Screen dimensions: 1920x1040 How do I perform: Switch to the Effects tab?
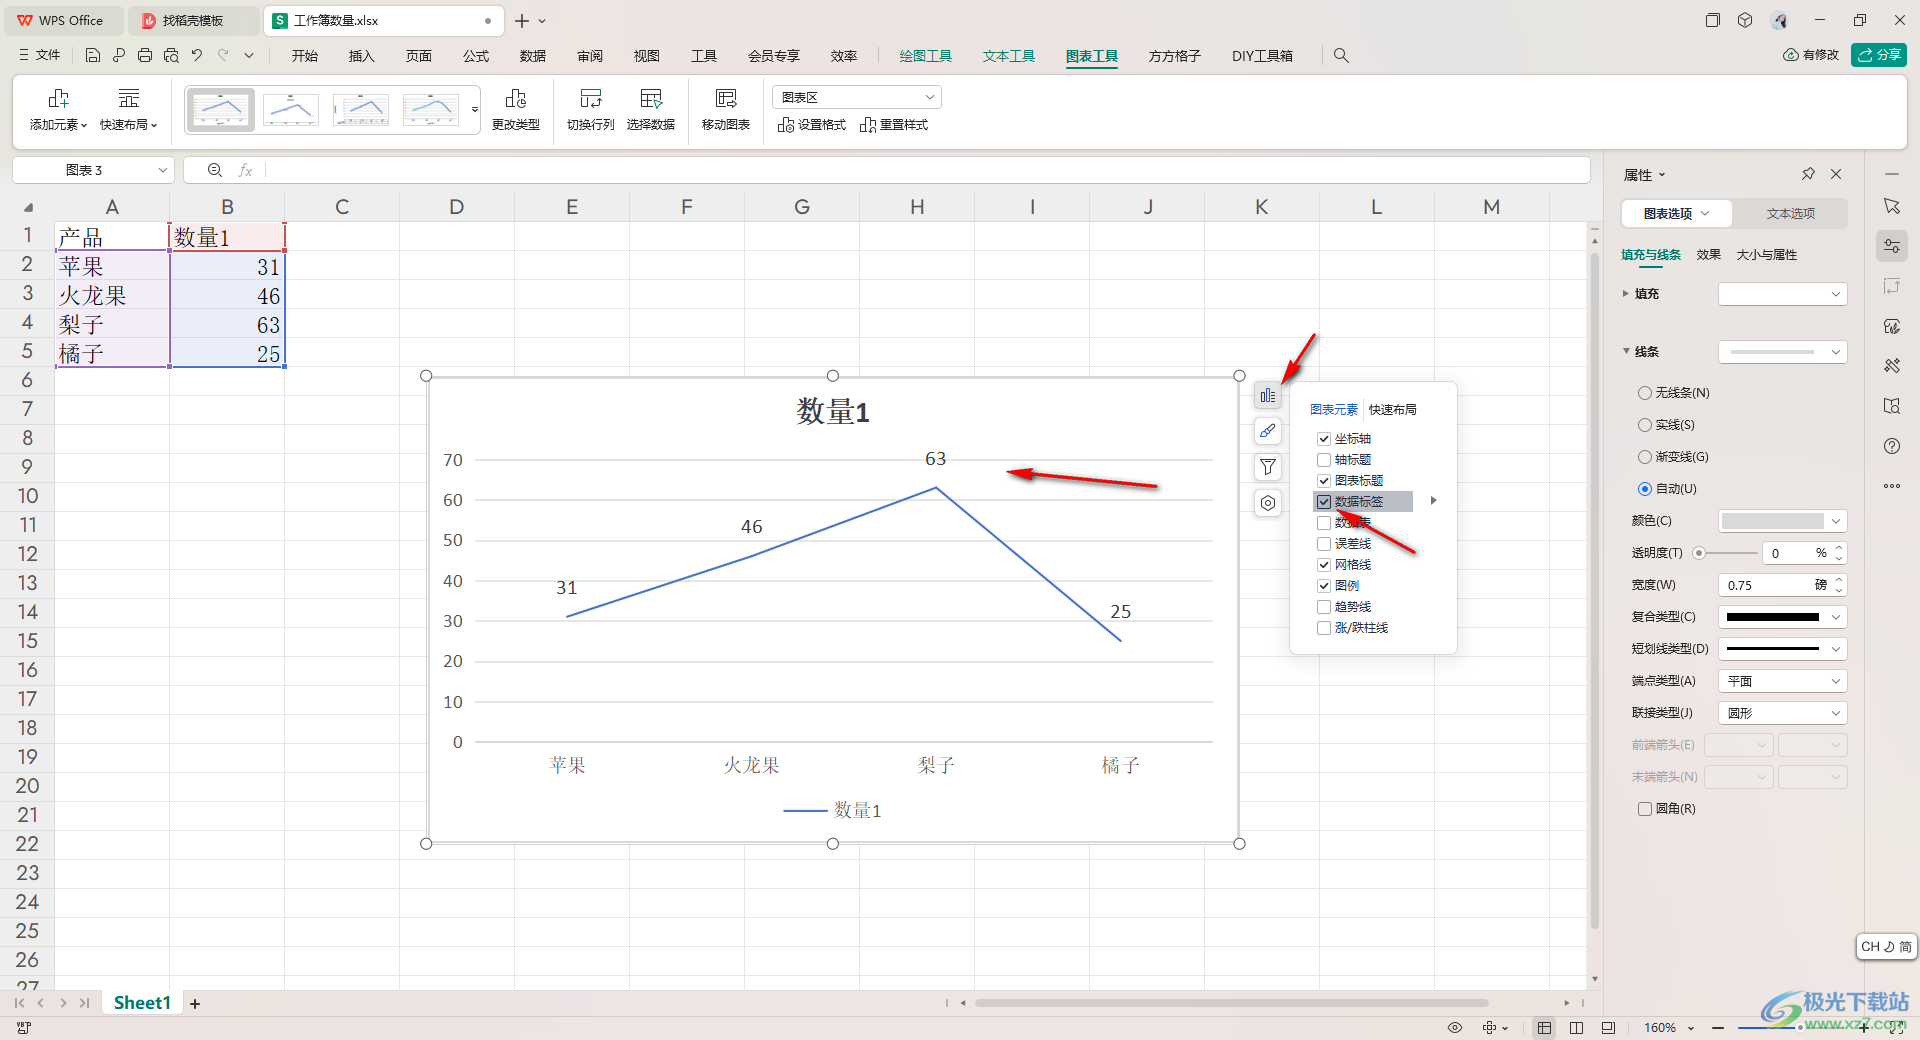tap(1708, 255)
